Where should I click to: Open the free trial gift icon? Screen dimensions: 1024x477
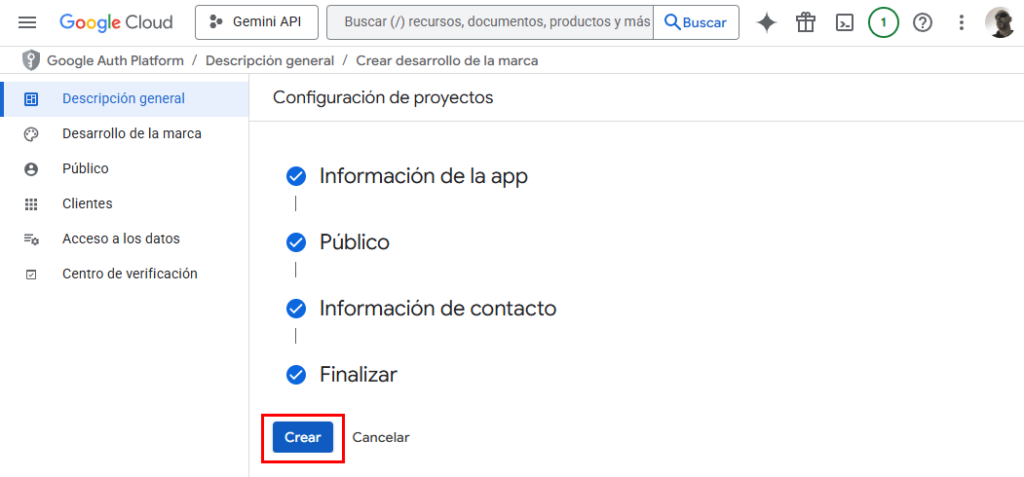click(x=806, y=22)
